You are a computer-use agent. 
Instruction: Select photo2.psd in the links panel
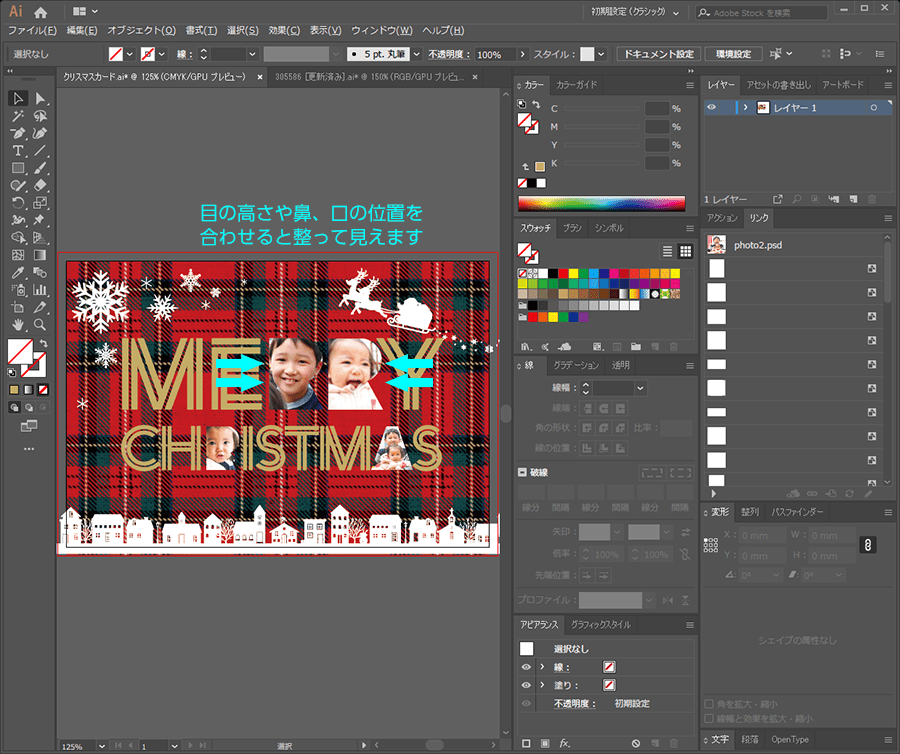[757, 244]
